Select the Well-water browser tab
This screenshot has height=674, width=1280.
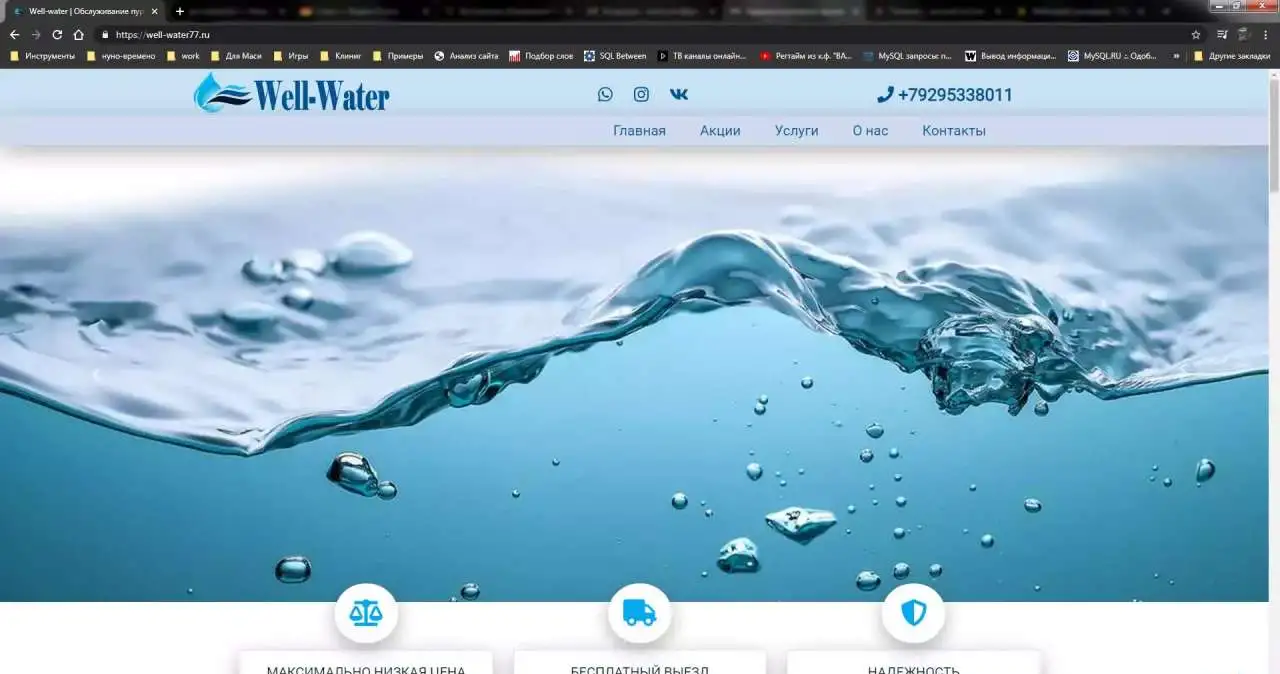(x=84, y=11)
